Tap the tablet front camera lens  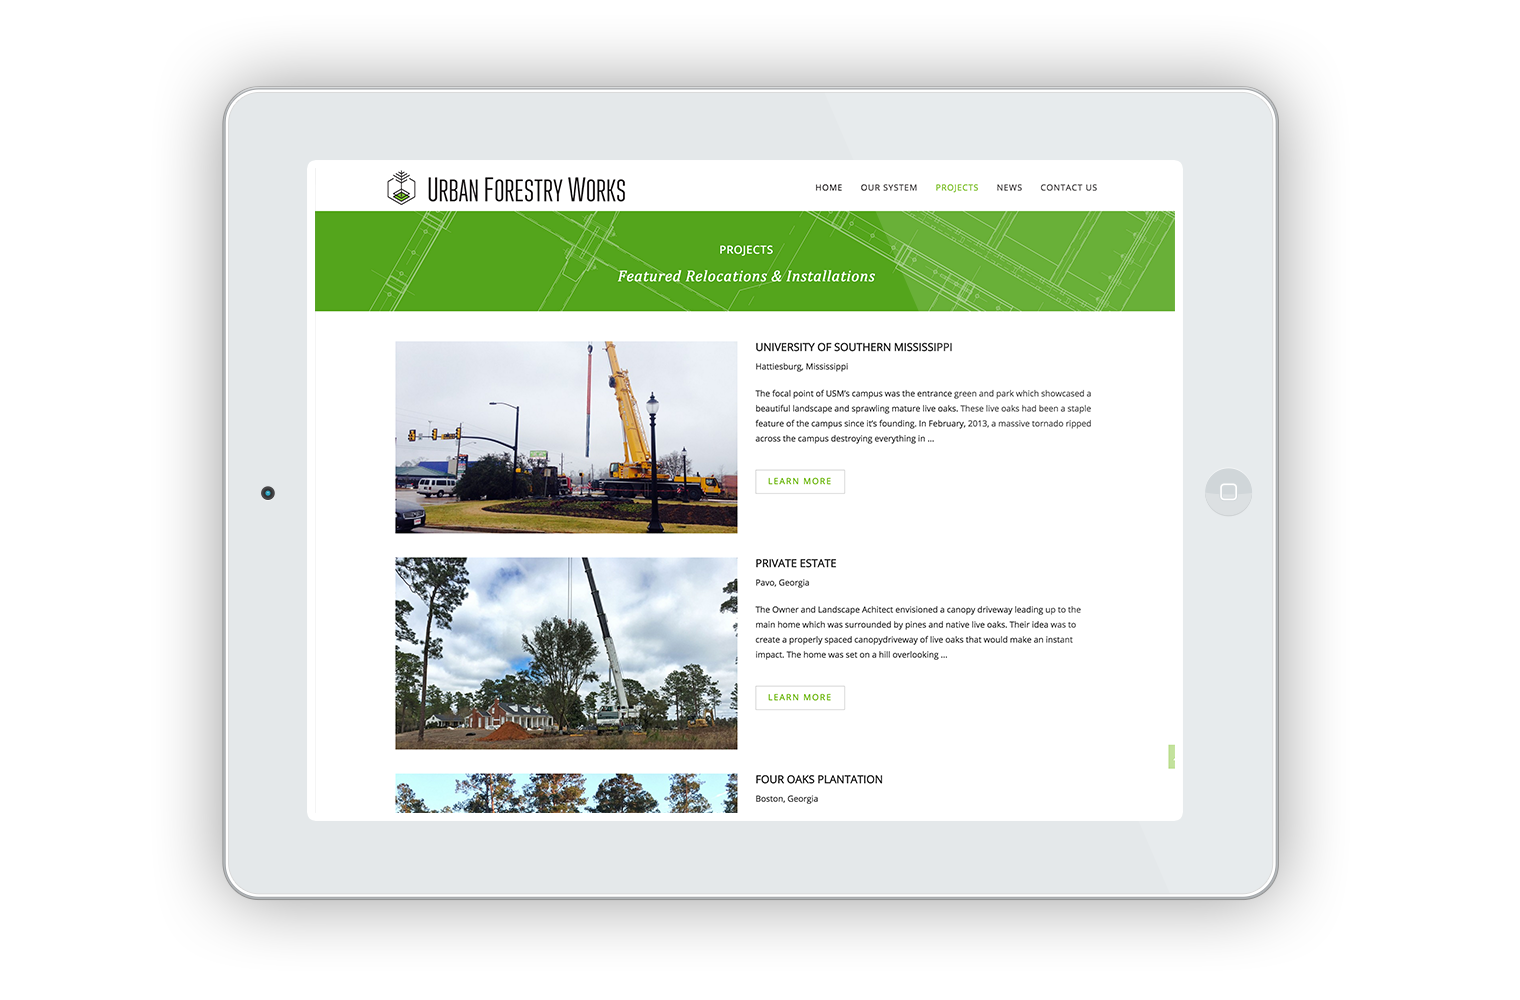[267, 493]
